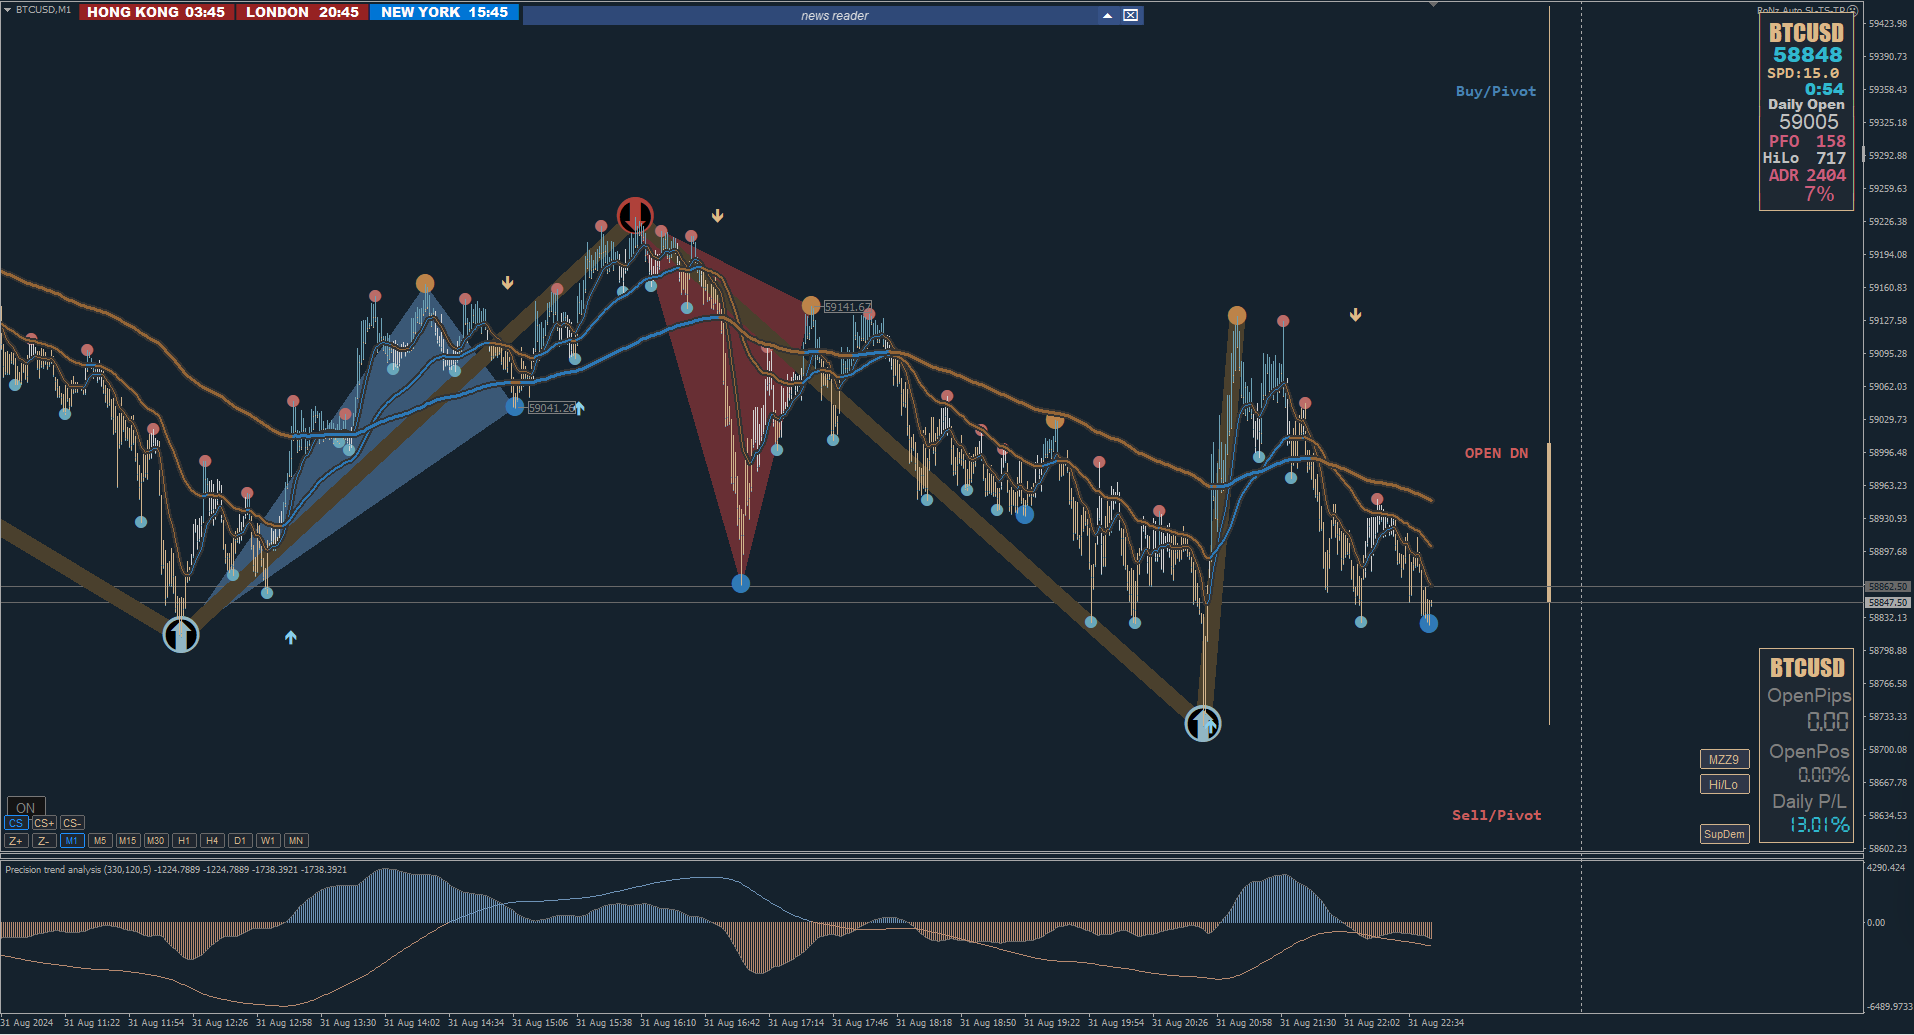
Task: Zoom out with the Z- button
Action: 43,841
